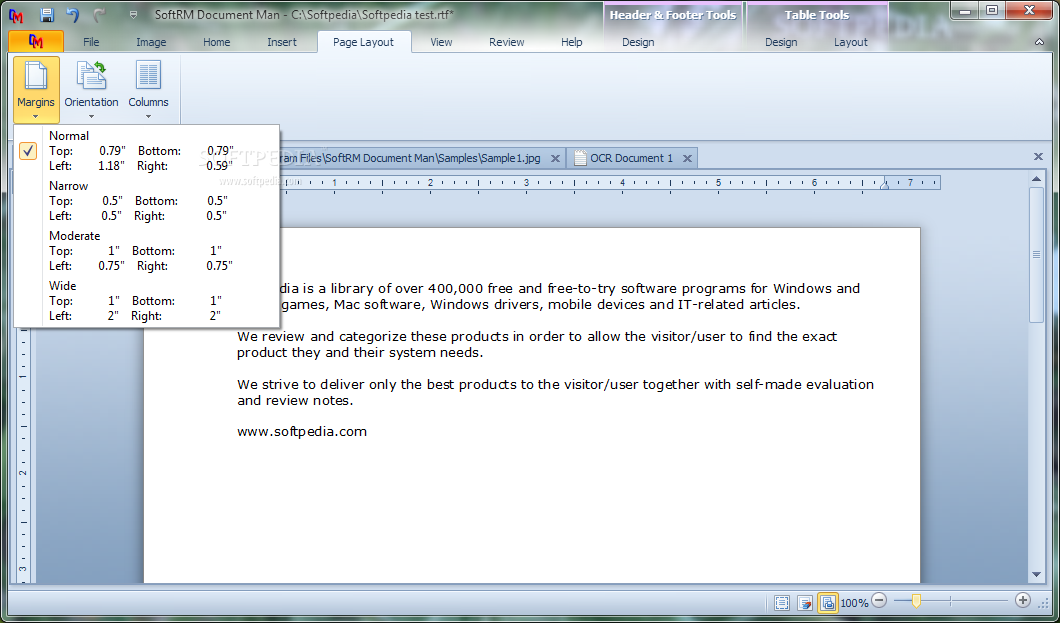Click the paragraph starting 'We review and categorize'
The image size is (1060, 623).
(537, 344)
